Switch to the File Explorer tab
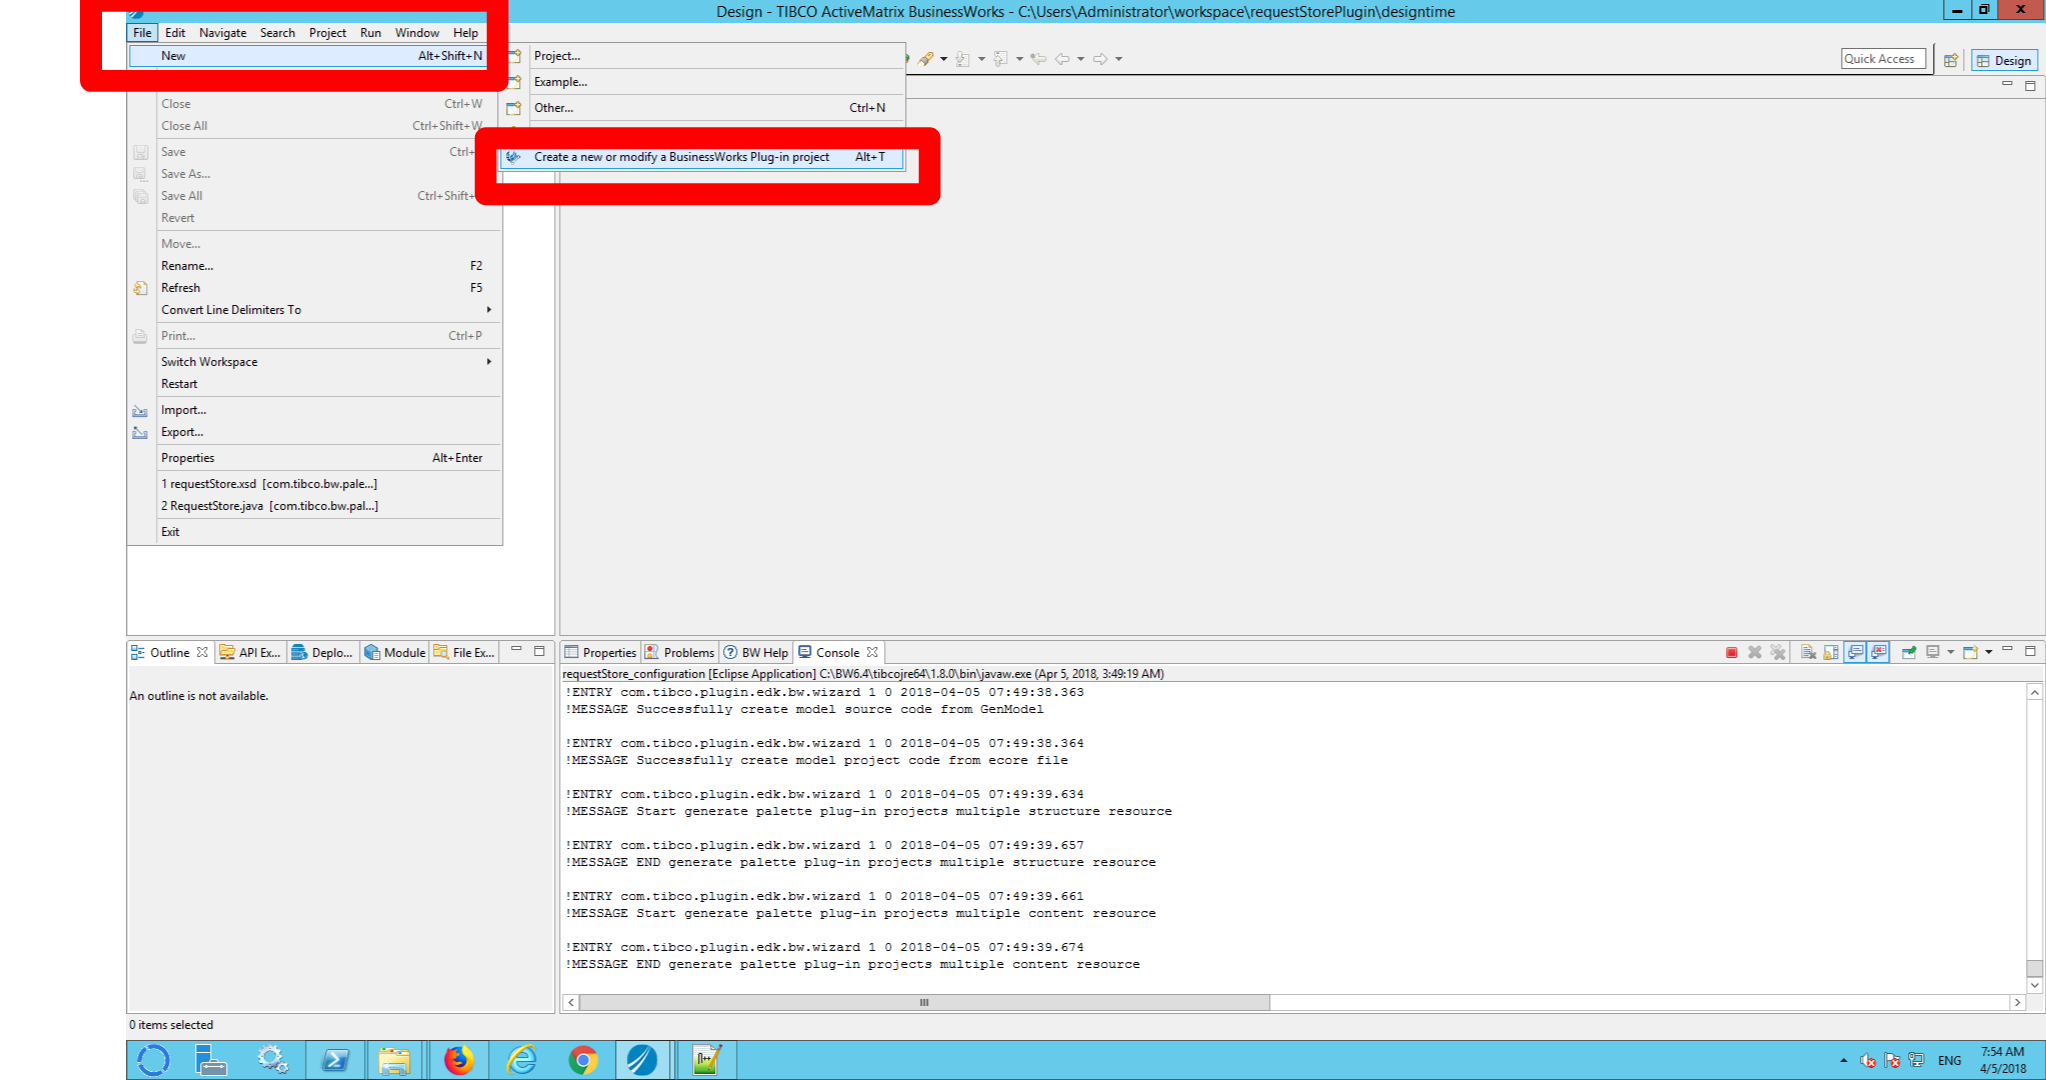Screen dimensions: 2046x1080 coord(465,652)
